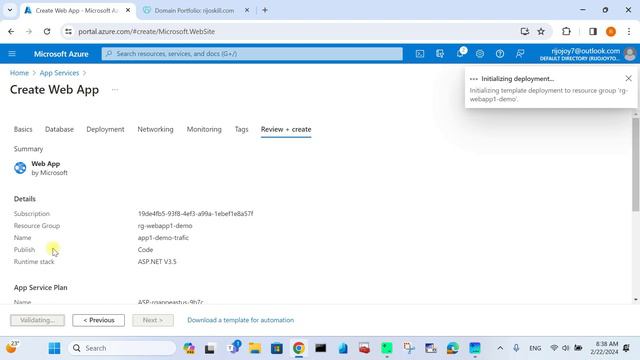
Task: Switch to the Tags tab
Action: click(241, 129)
